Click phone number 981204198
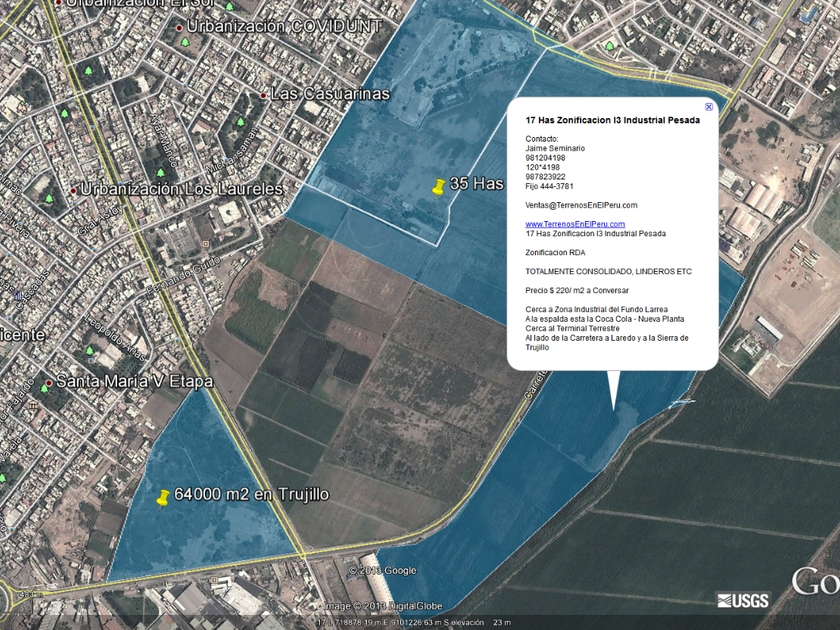 pyautogui.click(x=545, y=158)
